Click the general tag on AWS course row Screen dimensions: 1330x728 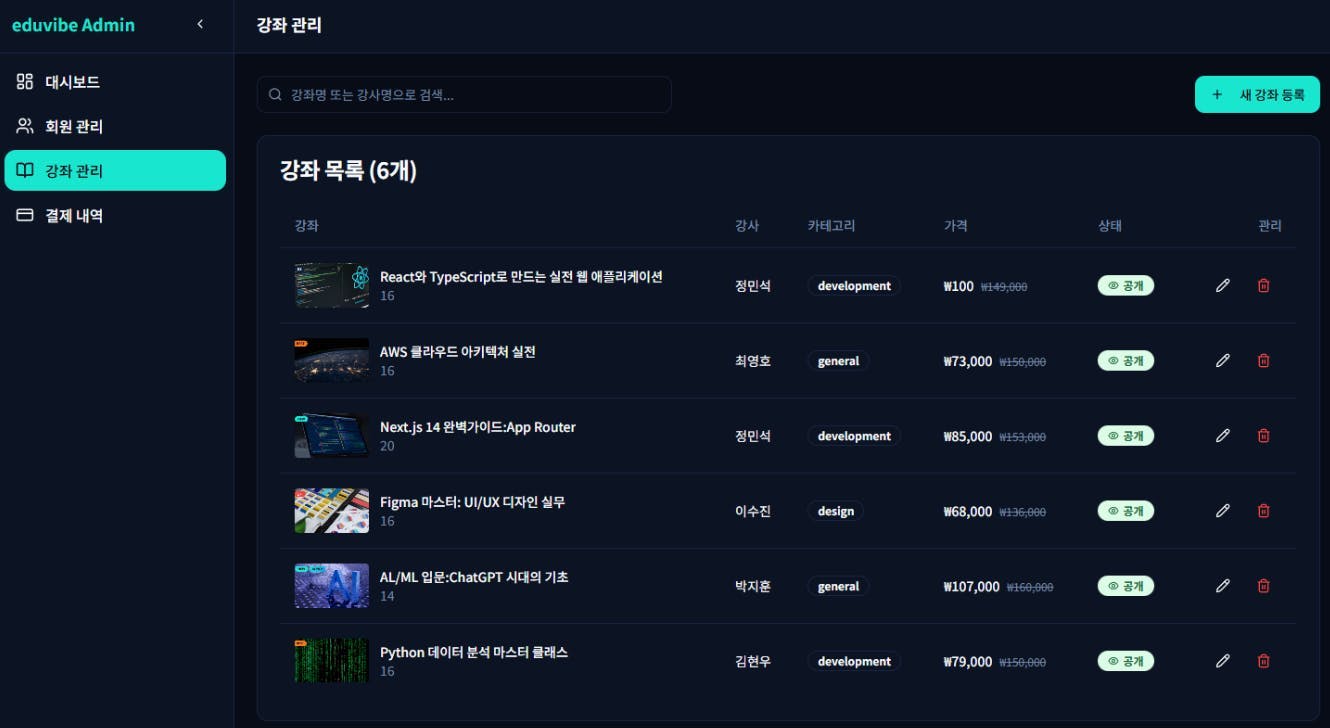tap(838, 361)
